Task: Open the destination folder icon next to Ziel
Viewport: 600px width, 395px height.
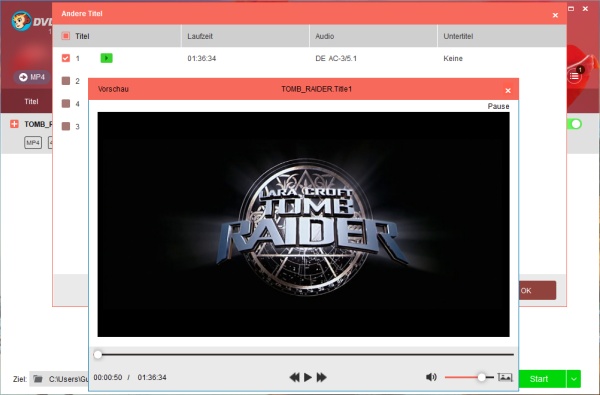Action: point(38,379)
